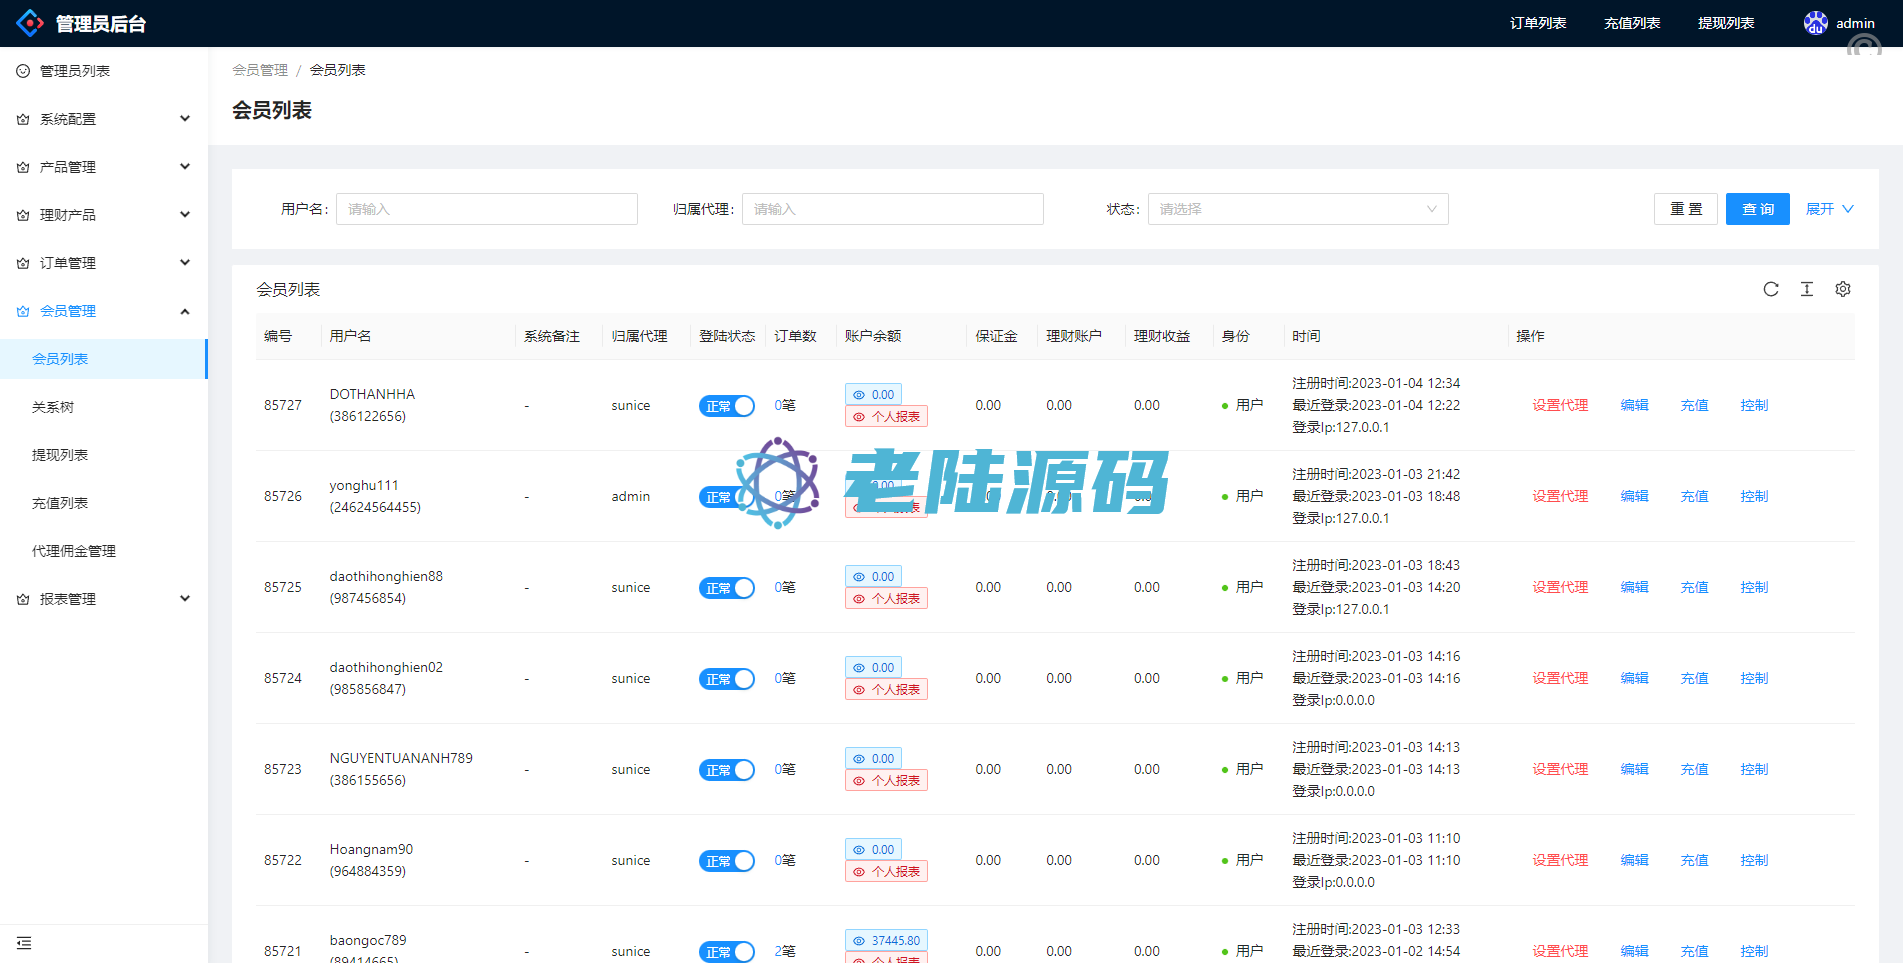This screenshot has width=1903, height=963.
Task: Click 设置代理 for user NGUYENTUANANH789
Action: pos(1559,769)
